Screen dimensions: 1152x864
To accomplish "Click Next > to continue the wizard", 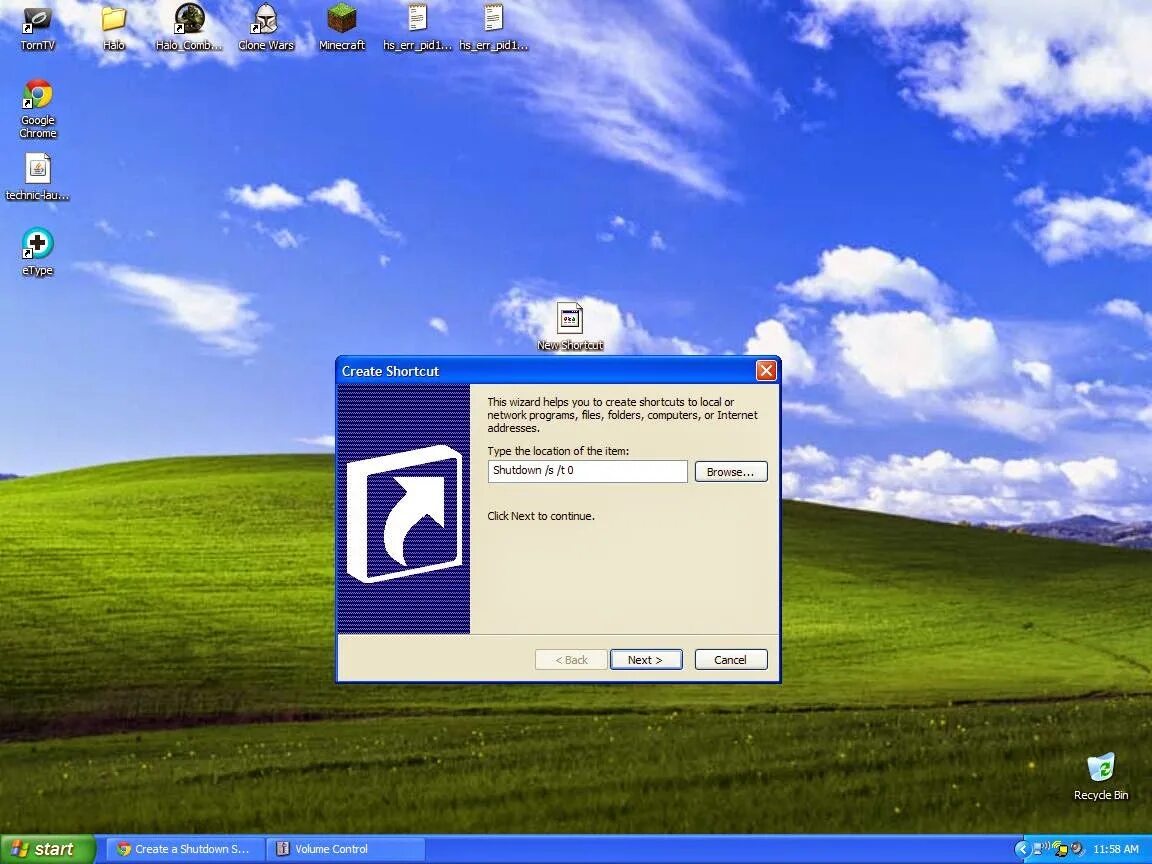I will [646, 660].
